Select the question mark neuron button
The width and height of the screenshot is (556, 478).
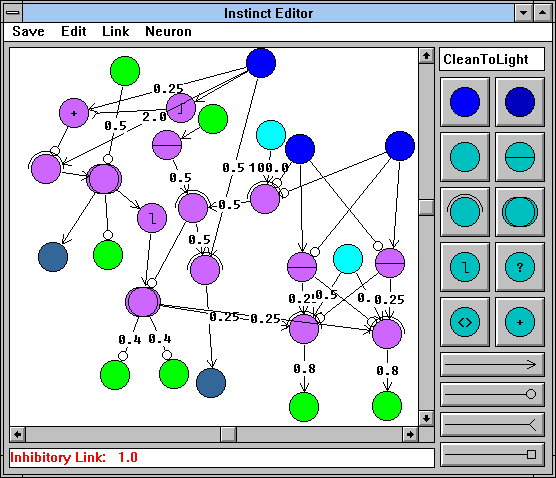(x=520, y=267)
